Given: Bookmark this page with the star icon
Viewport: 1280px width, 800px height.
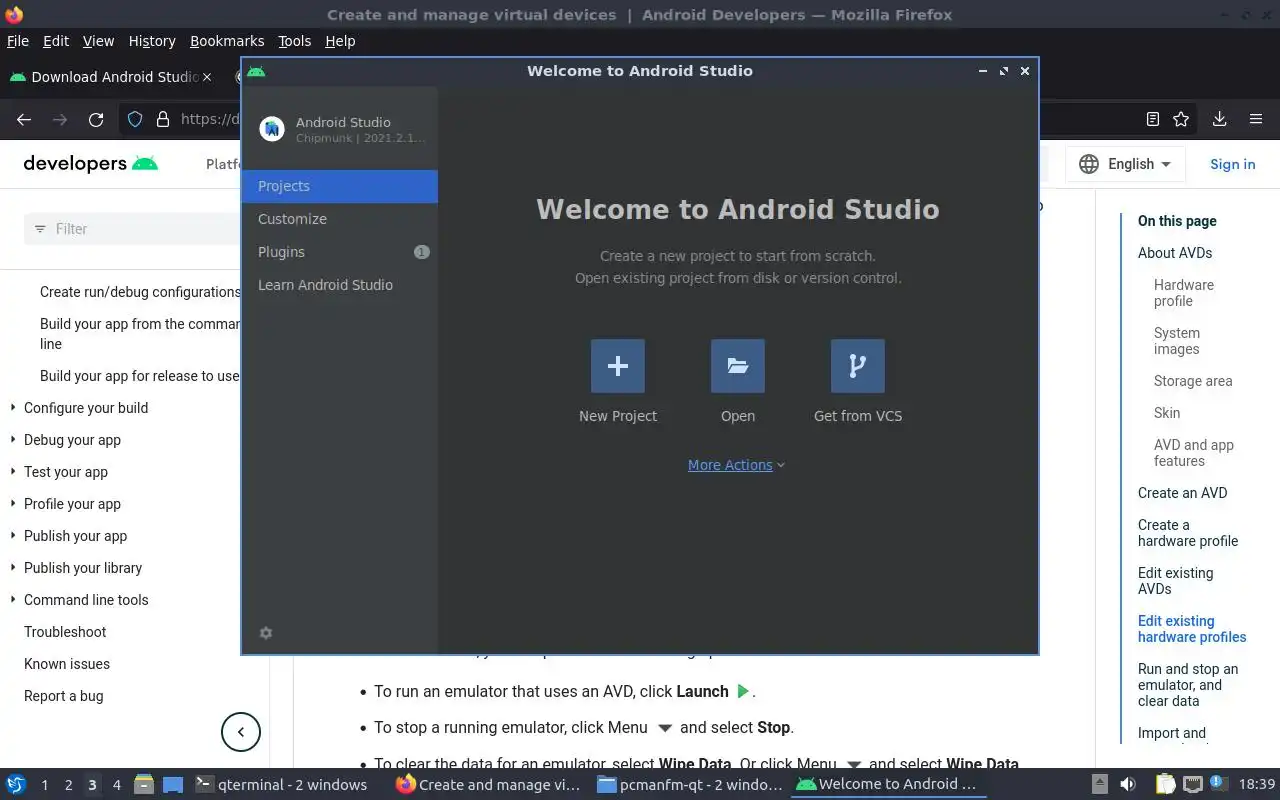Looking at the screenshot, I should click(x=1181, y=119).
